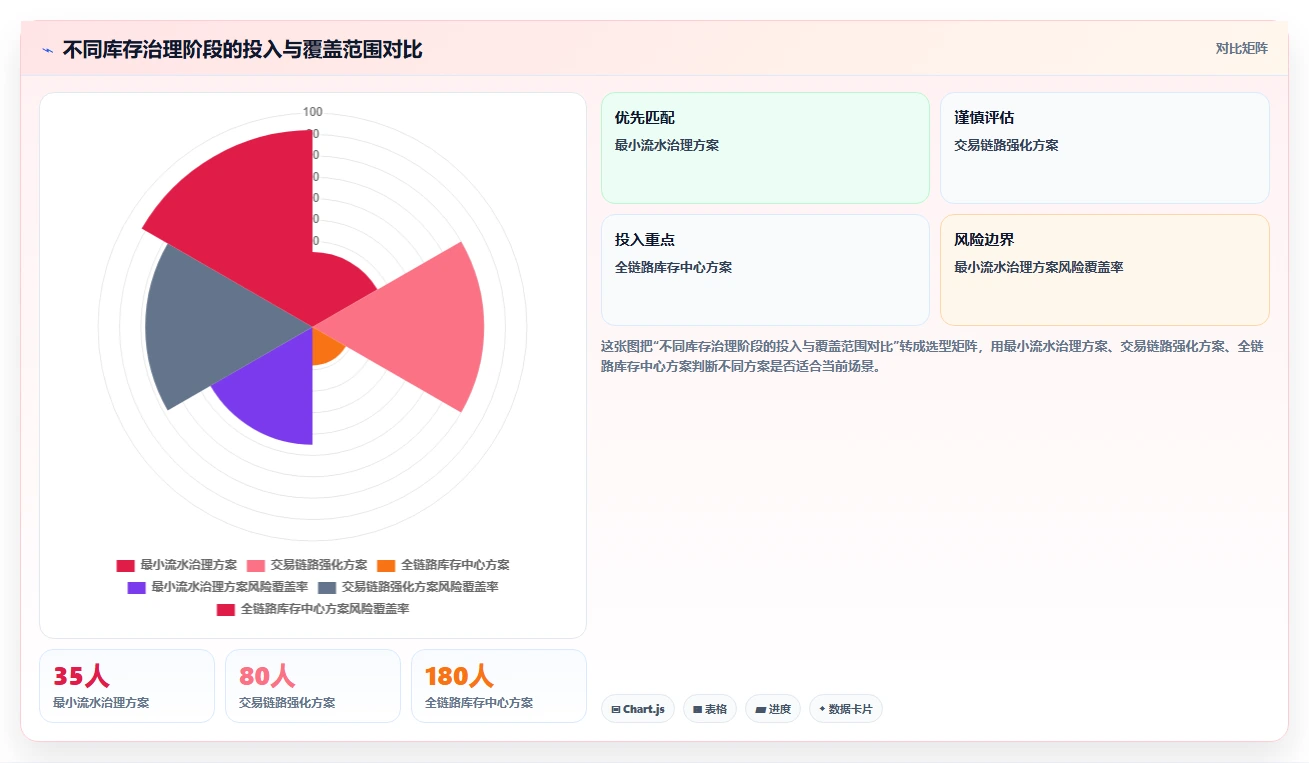Click the orange polar chart segment
Viewport: 1309px width, 763px height.
point(326,346)
